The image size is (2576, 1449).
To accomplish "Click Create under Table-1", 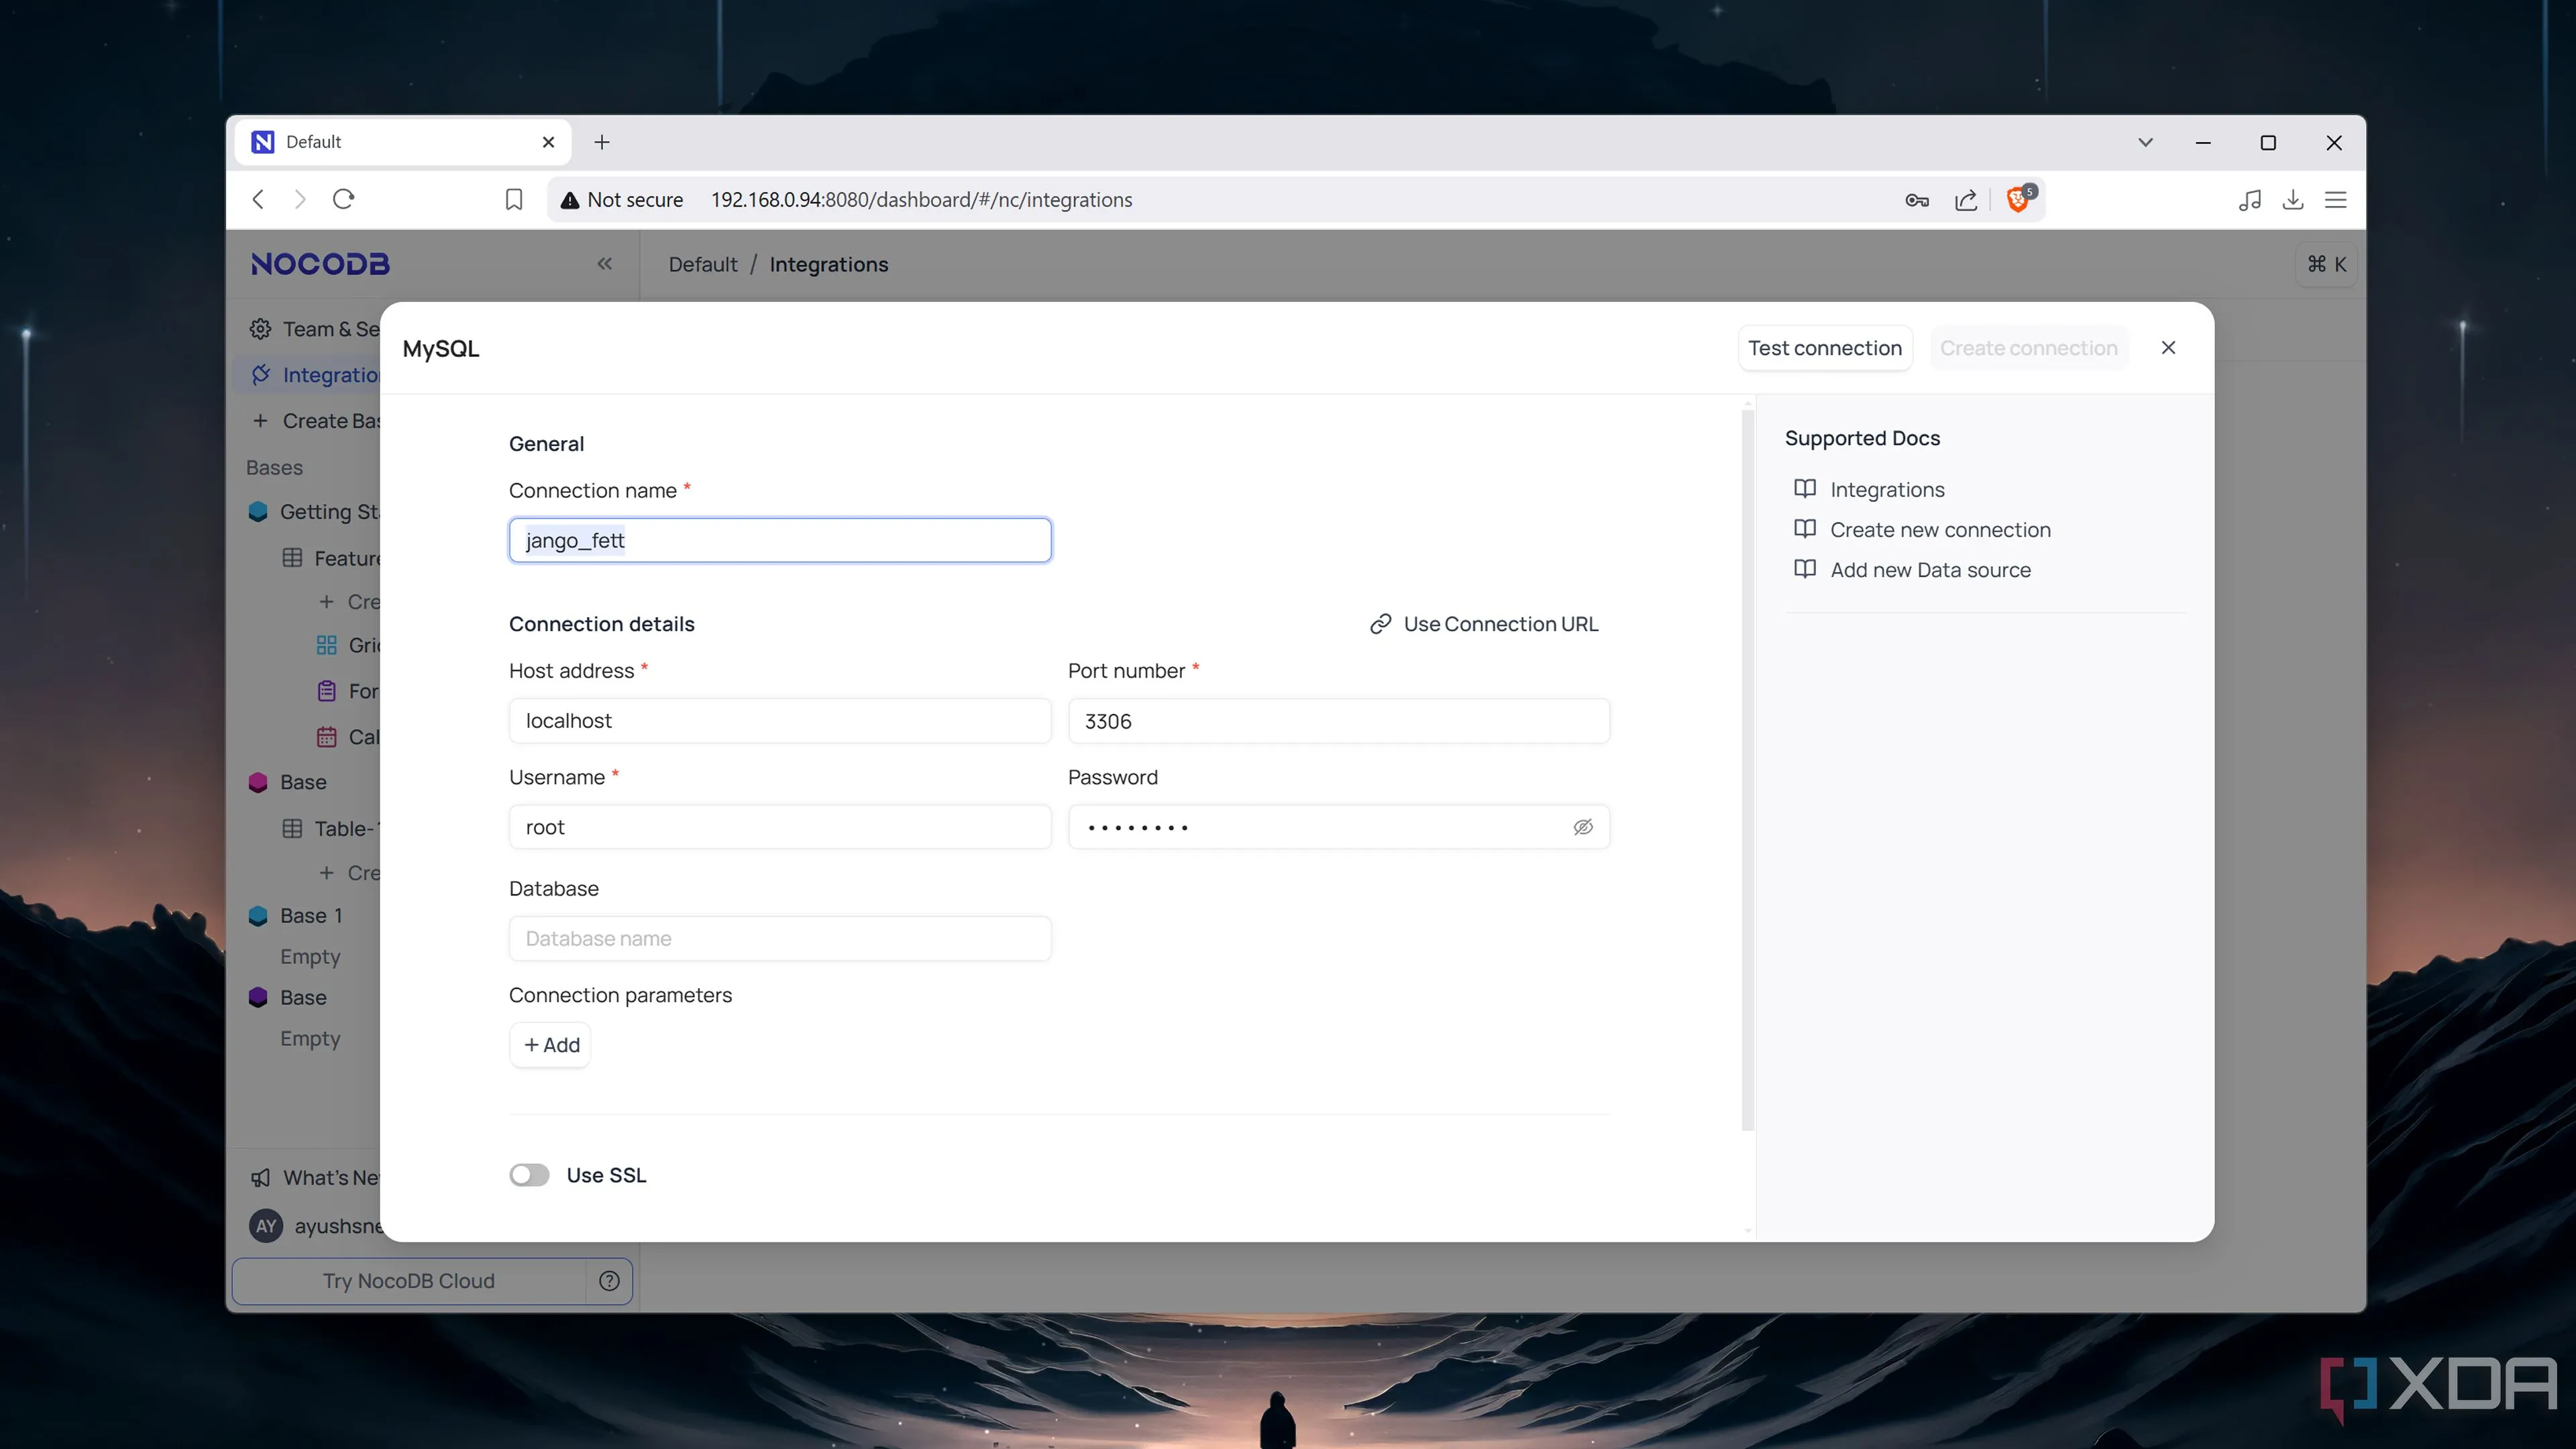I will click(349, 873).
